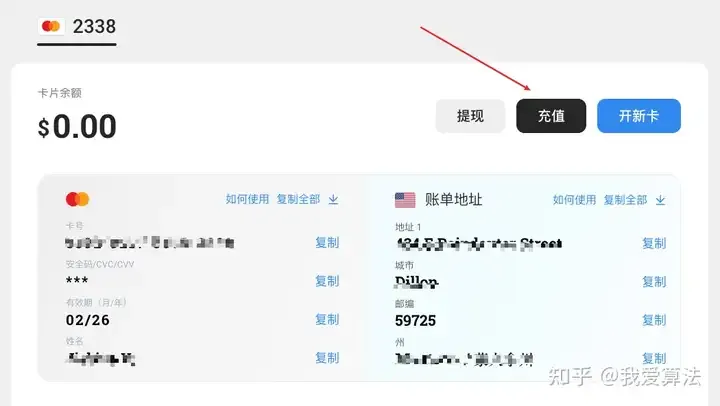
Task: Copy the address line 1 (地址 1)
Action: coord(654,243)
